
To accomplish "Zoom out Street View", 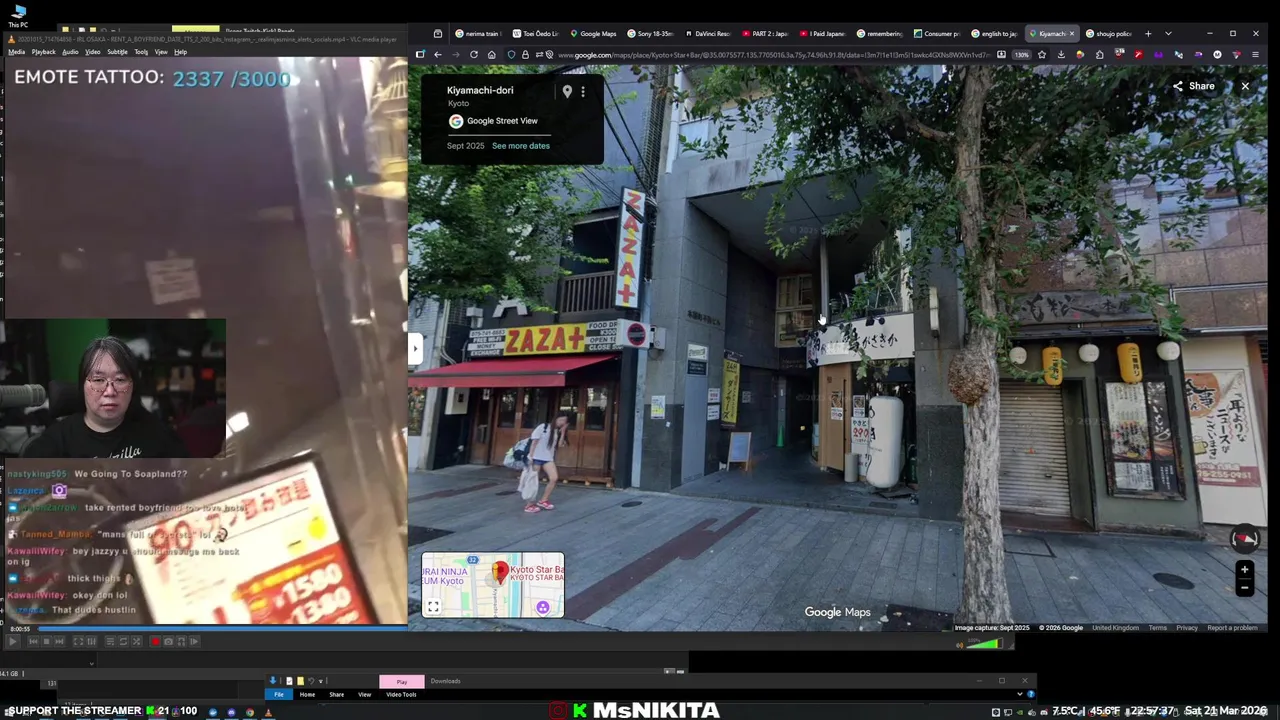I will click(x=1245, y=588).
